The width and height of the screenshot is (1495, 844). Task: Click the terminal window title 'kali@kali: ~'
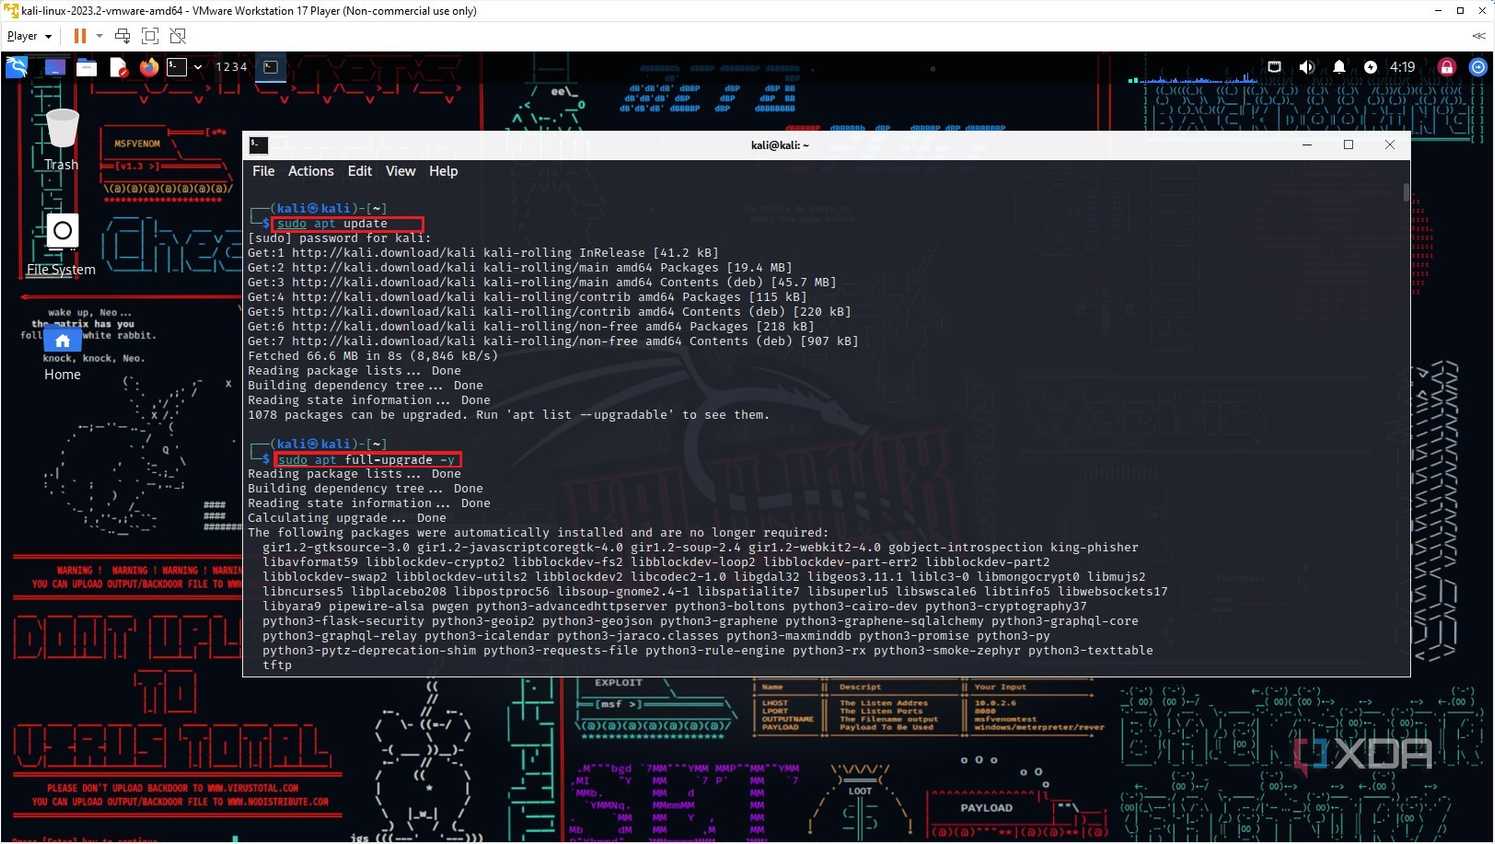[780, 145]
